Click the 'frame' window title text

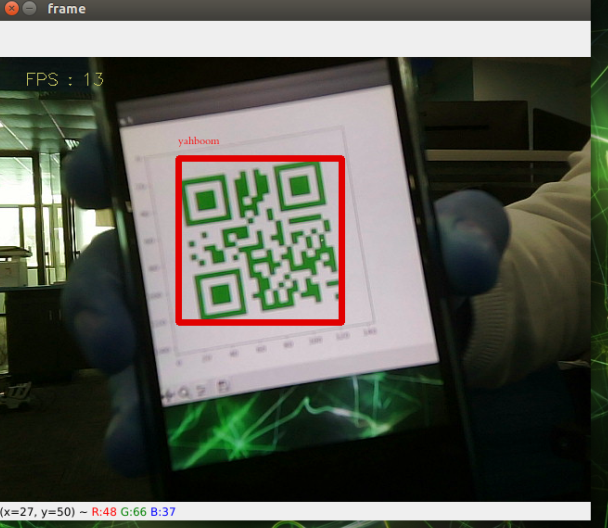click(x=66, y=9)
